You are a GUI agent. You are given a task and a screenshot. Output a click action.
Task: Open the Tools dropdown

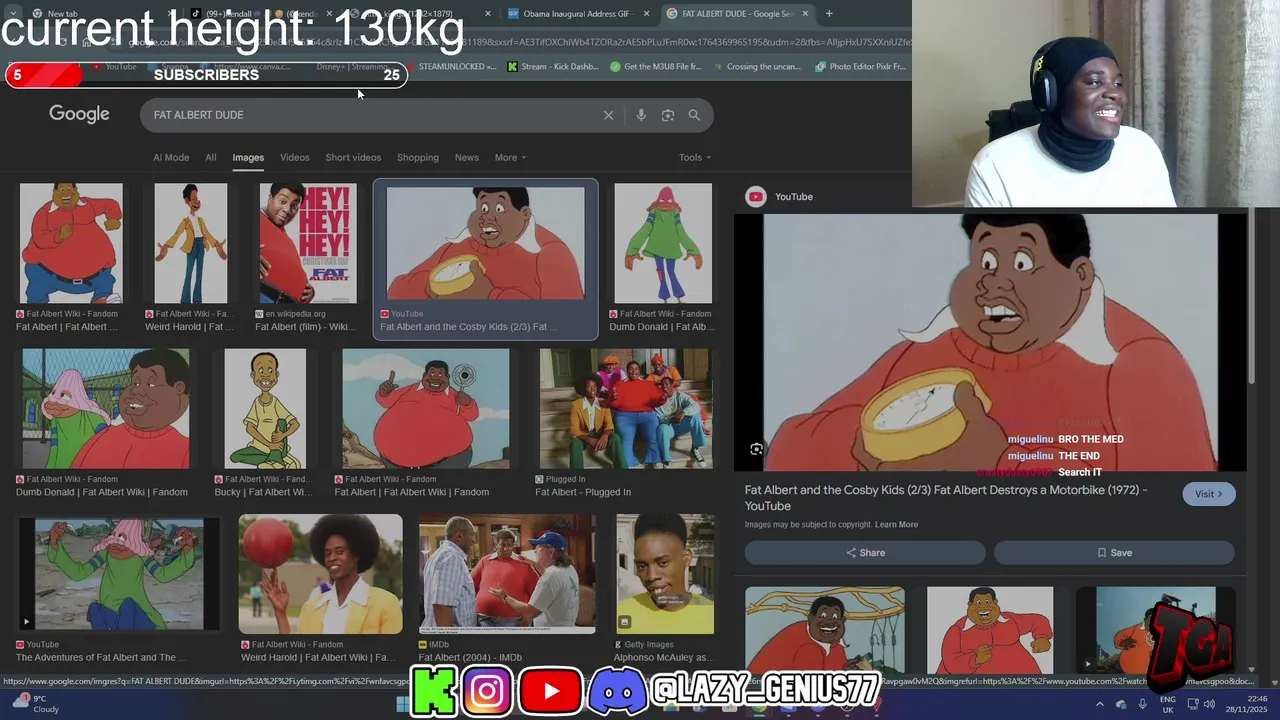[x=695, y=157]
